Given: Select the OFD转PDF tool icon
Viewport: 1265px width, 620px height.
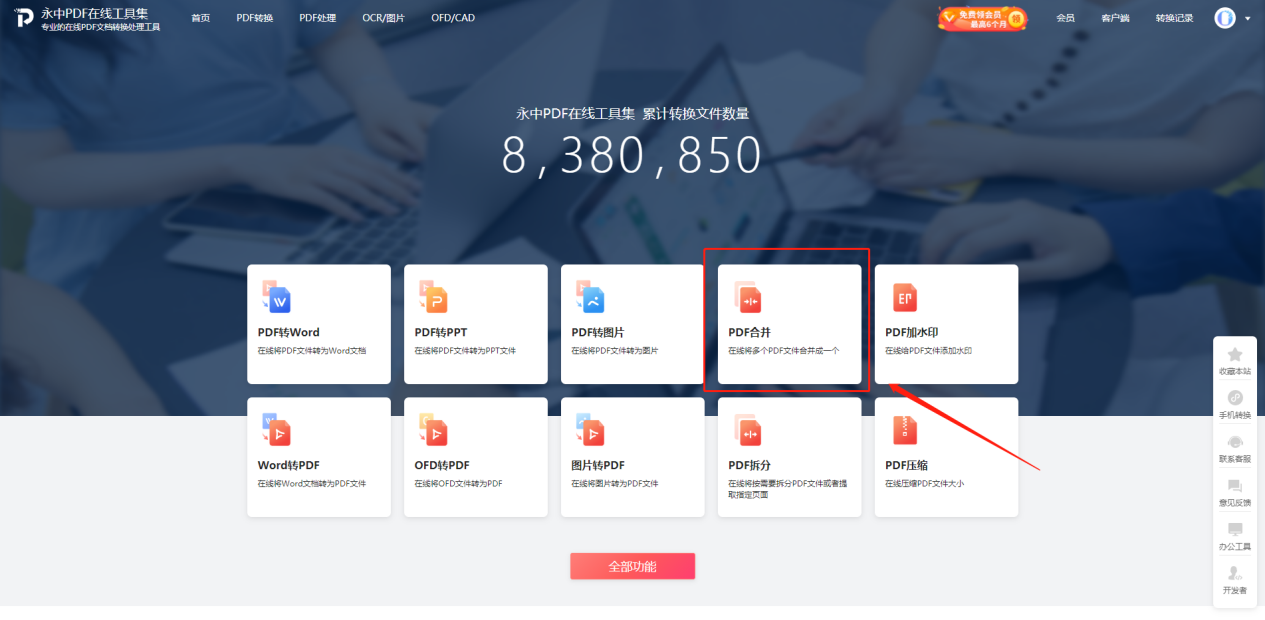Looking at the screenshot, I should coord(432,430).
